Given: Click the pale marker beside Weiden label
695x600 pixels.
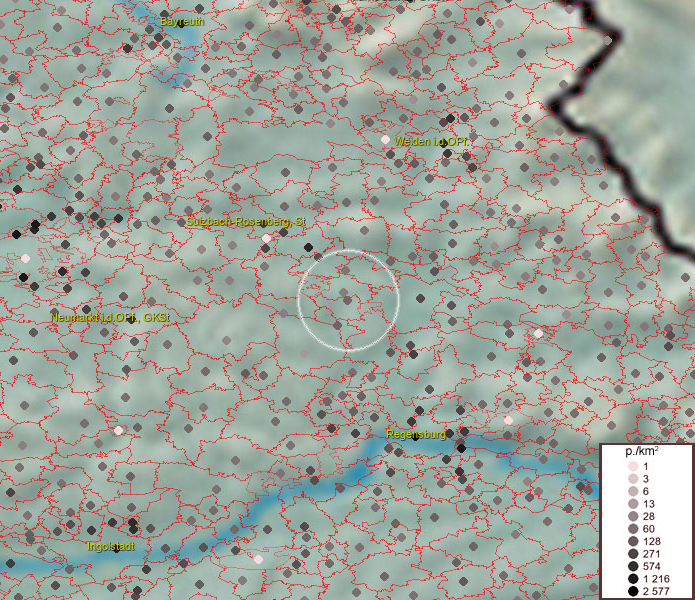Looking at the screenshot, I should pos(385,140).
